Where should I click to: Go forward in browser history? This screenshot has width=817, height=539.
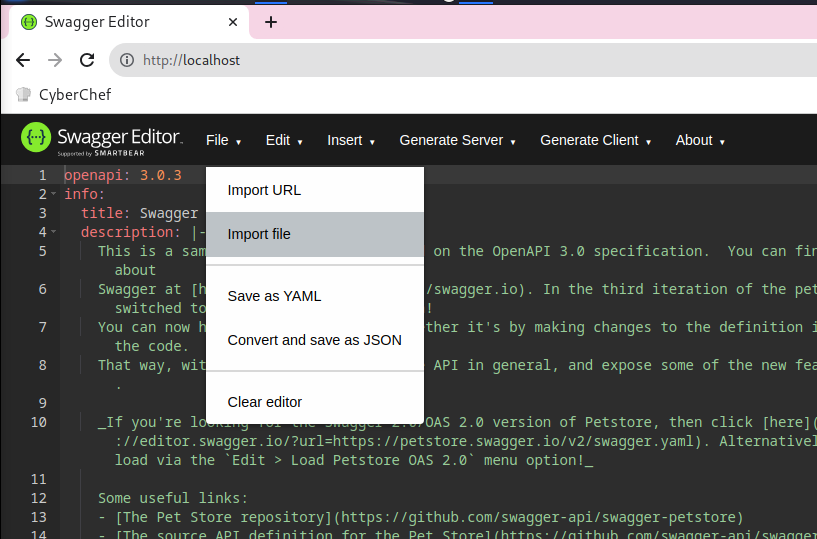[55, 60]
